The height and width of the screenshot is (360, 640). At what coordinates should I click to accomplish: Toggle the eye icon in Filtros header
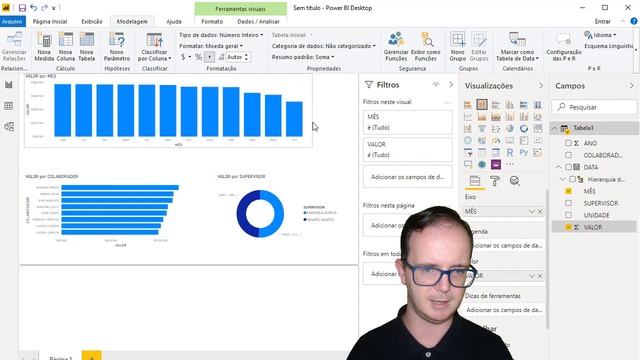point(436,84)
